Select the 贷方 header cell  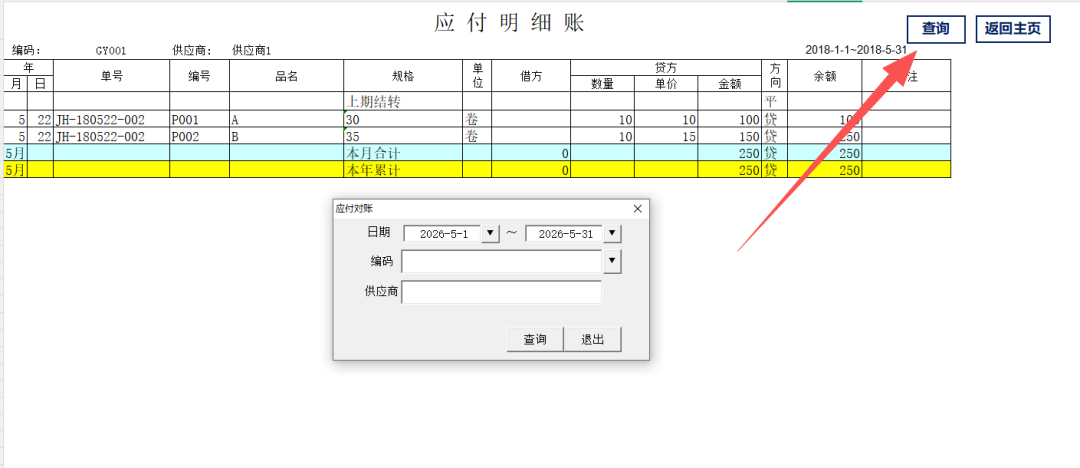(x=666, y=68)
